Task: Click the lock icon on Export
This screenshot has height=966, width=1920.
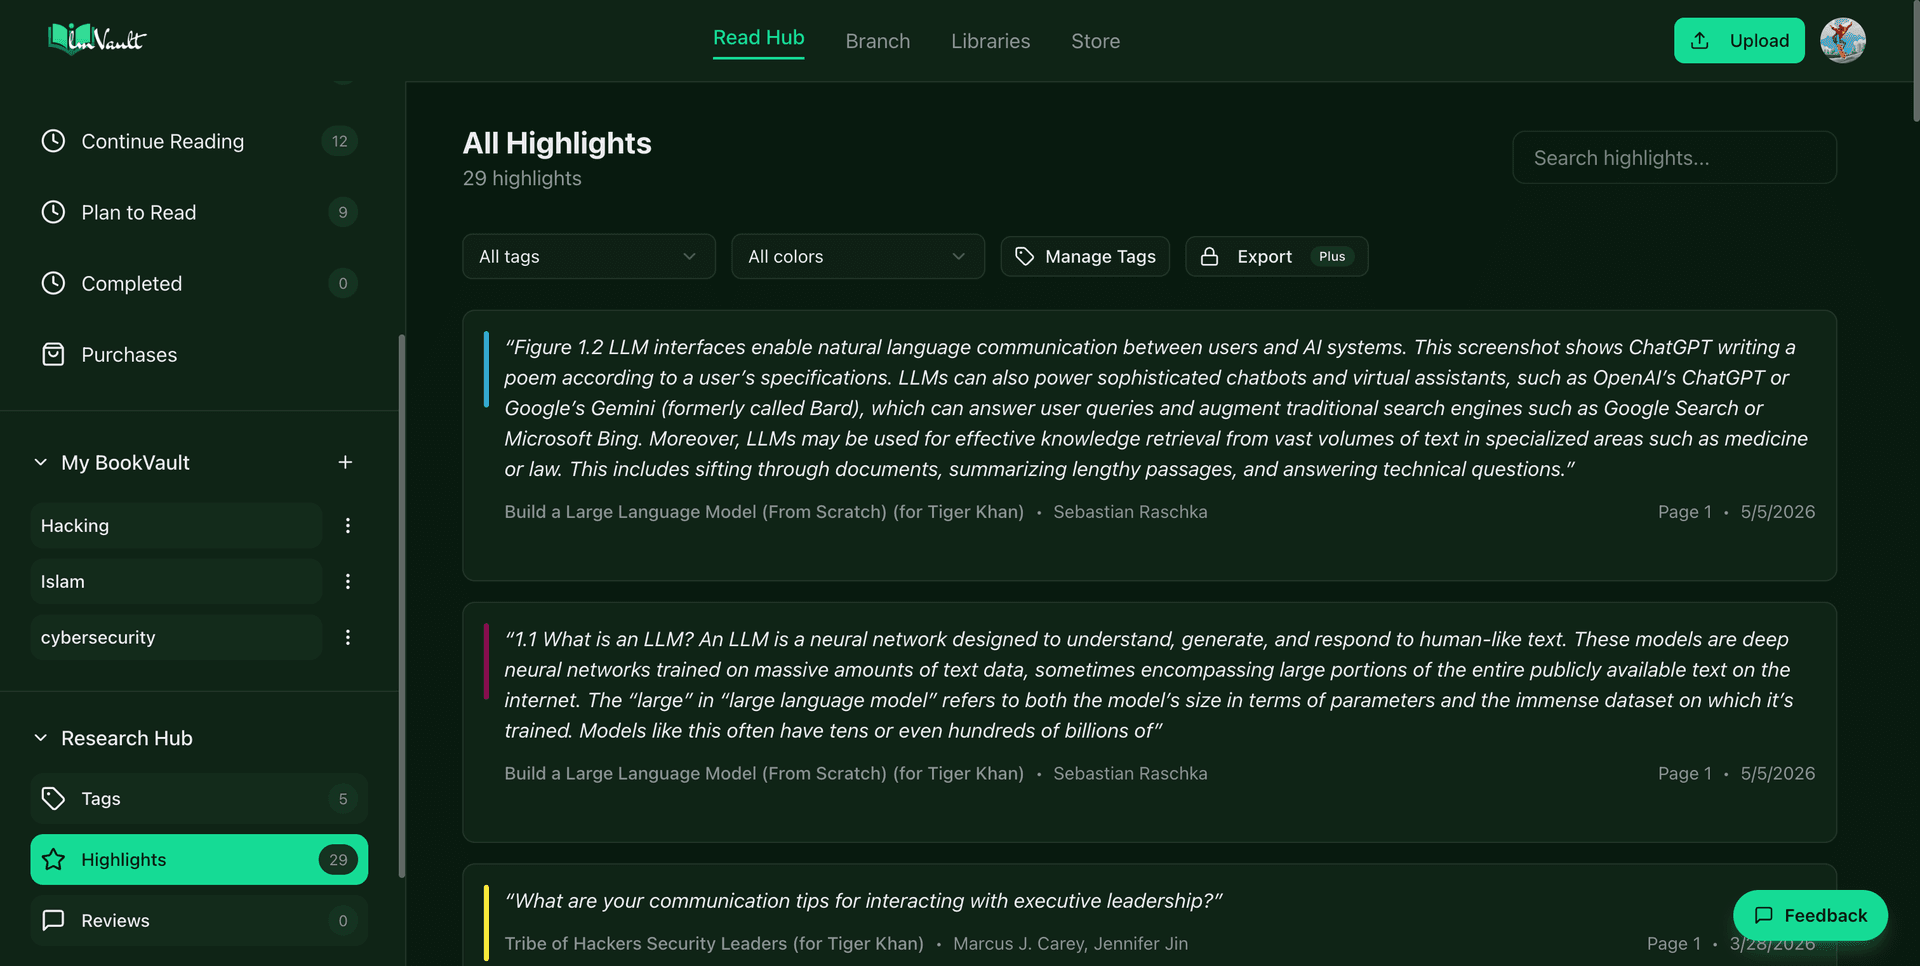Action: point(1209,256)
